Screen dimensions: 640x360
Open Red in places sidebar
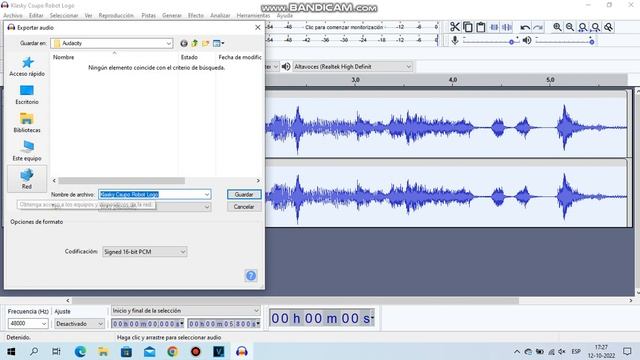(27, 179)
